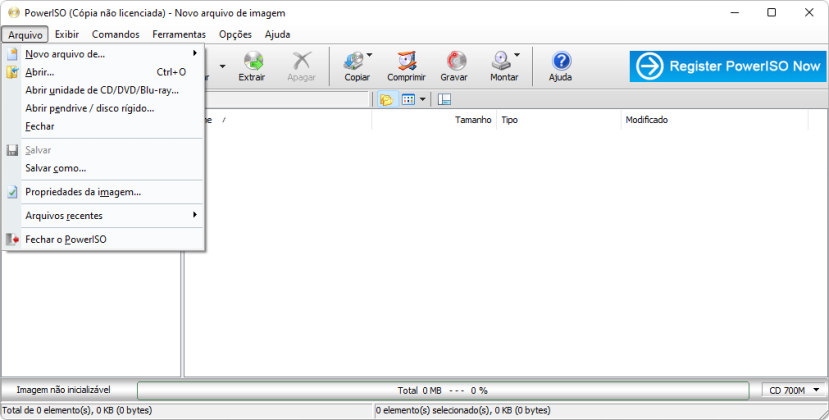
Task: Click the Apagar toolbar icon
Action: click(x=302, y=61)
